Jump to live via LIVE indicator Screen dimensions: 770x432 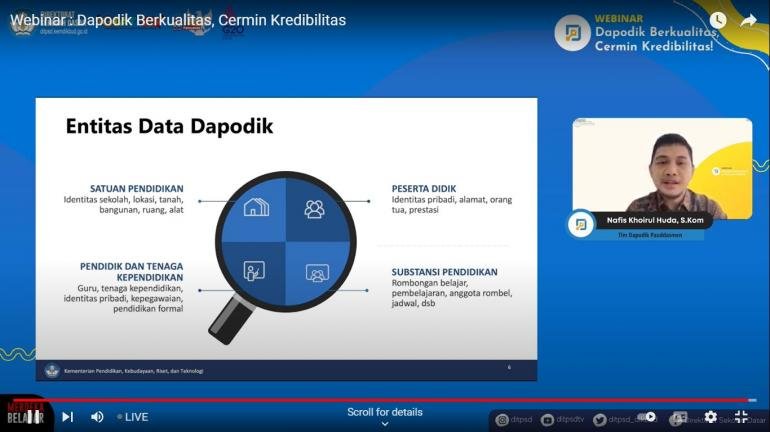132,417
